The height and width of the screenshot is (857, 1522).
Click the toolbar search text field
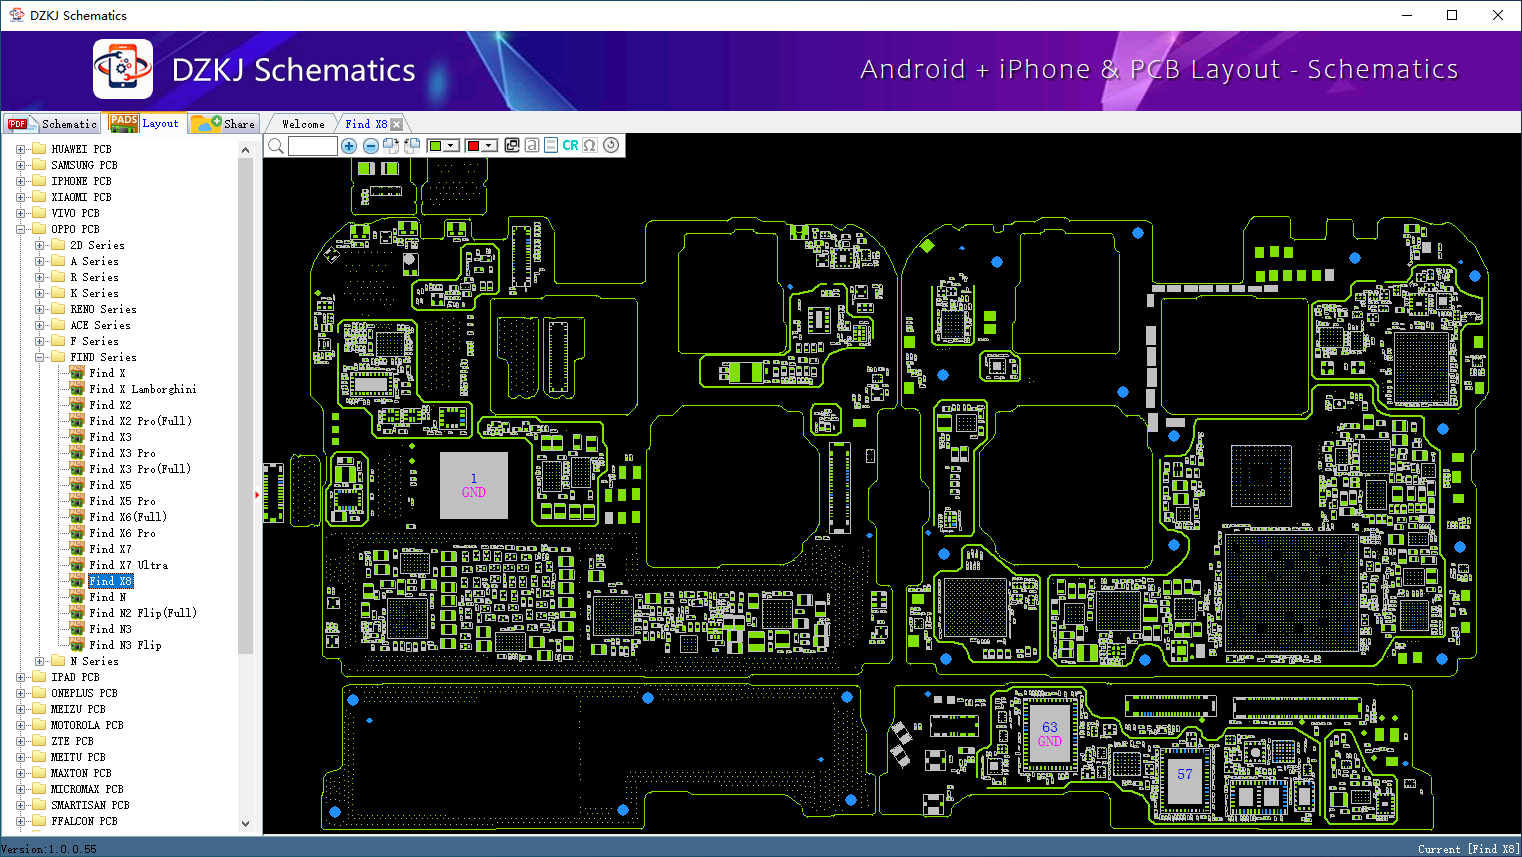pyautogui.click(x=313, y=146)
